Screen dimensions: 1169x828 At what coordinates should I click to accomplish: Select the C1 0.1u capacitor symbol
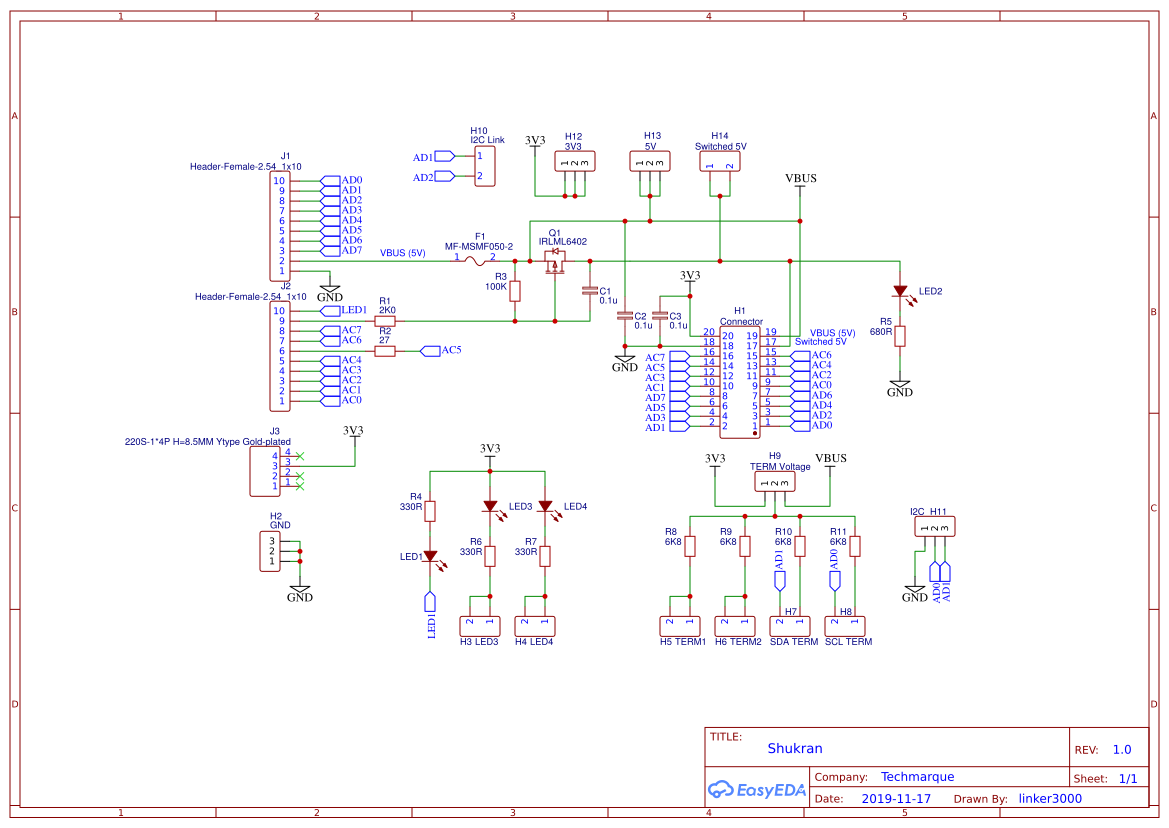point(592,290)
